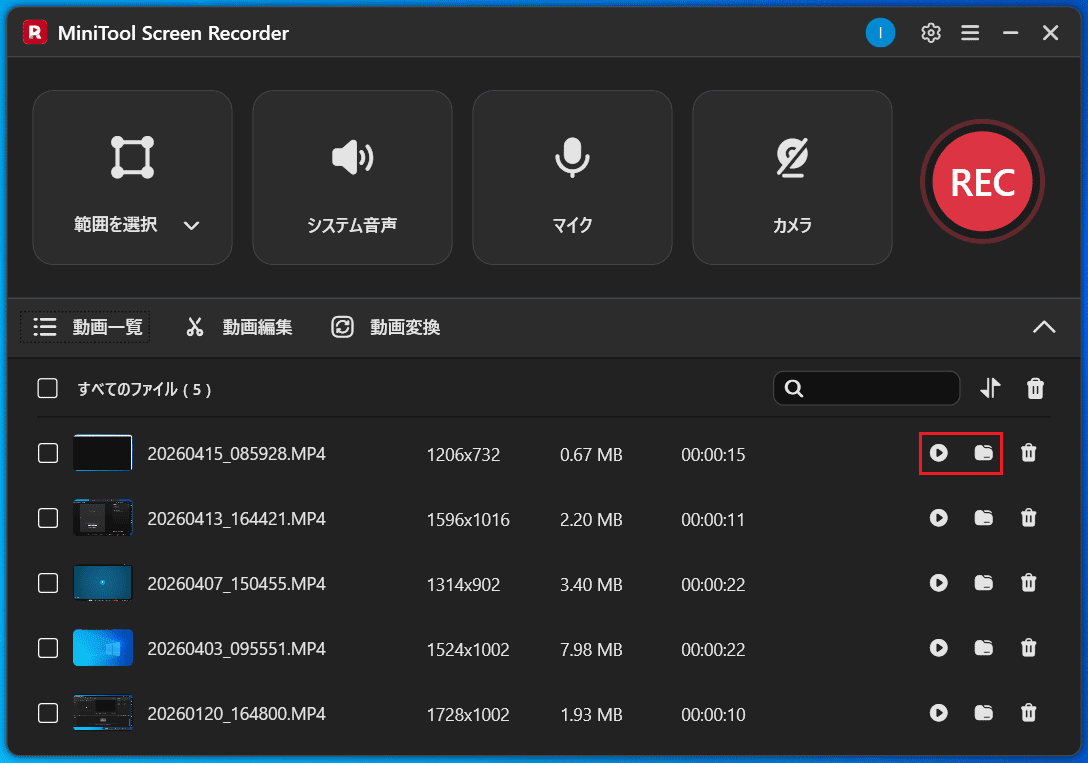1088x763 pixels.
Task: Delete the 20260413_164421.MP4 recording
Action: coord(1029,518)
